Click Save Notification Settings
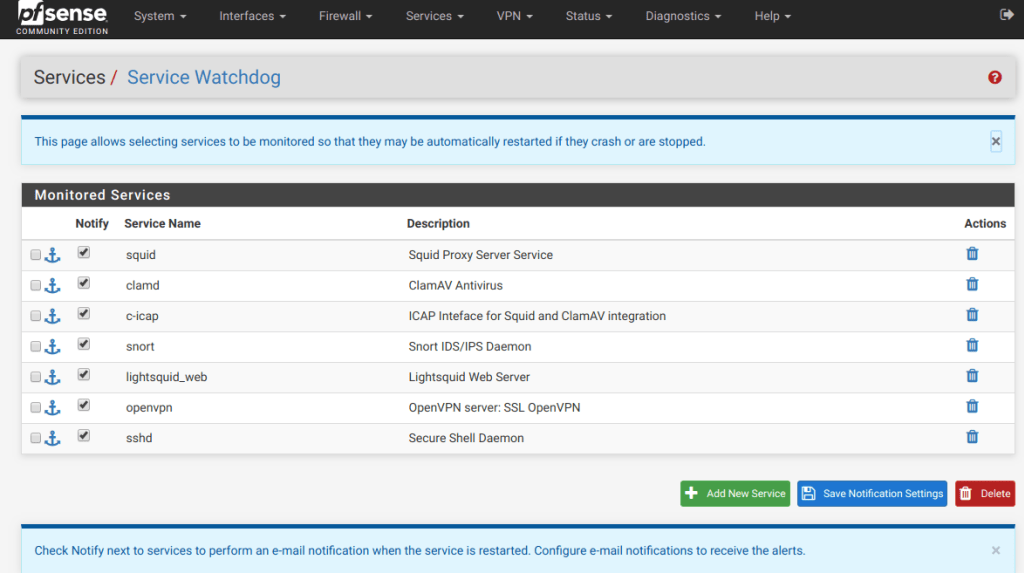 [871, 494]
